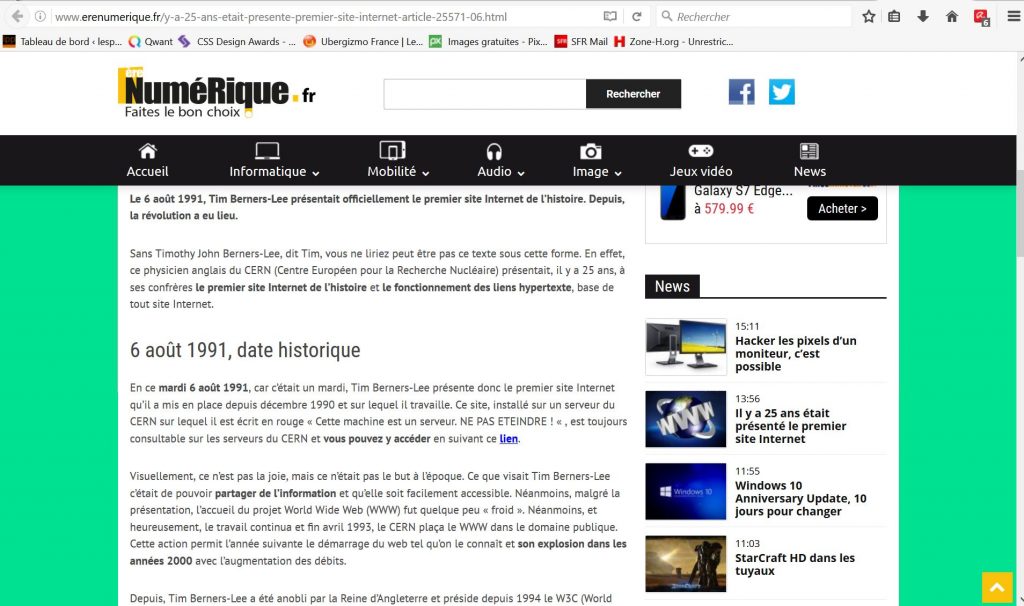Open the Twitter page icon
Image resolution: width=1024 pixels, height=606 pixels.
point(781,92)
